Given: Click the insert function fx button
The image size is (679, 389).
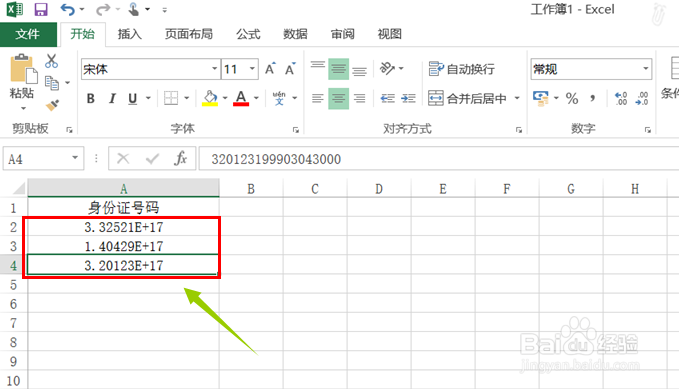Looking at the screenshot, I should (x=181, y=159).
